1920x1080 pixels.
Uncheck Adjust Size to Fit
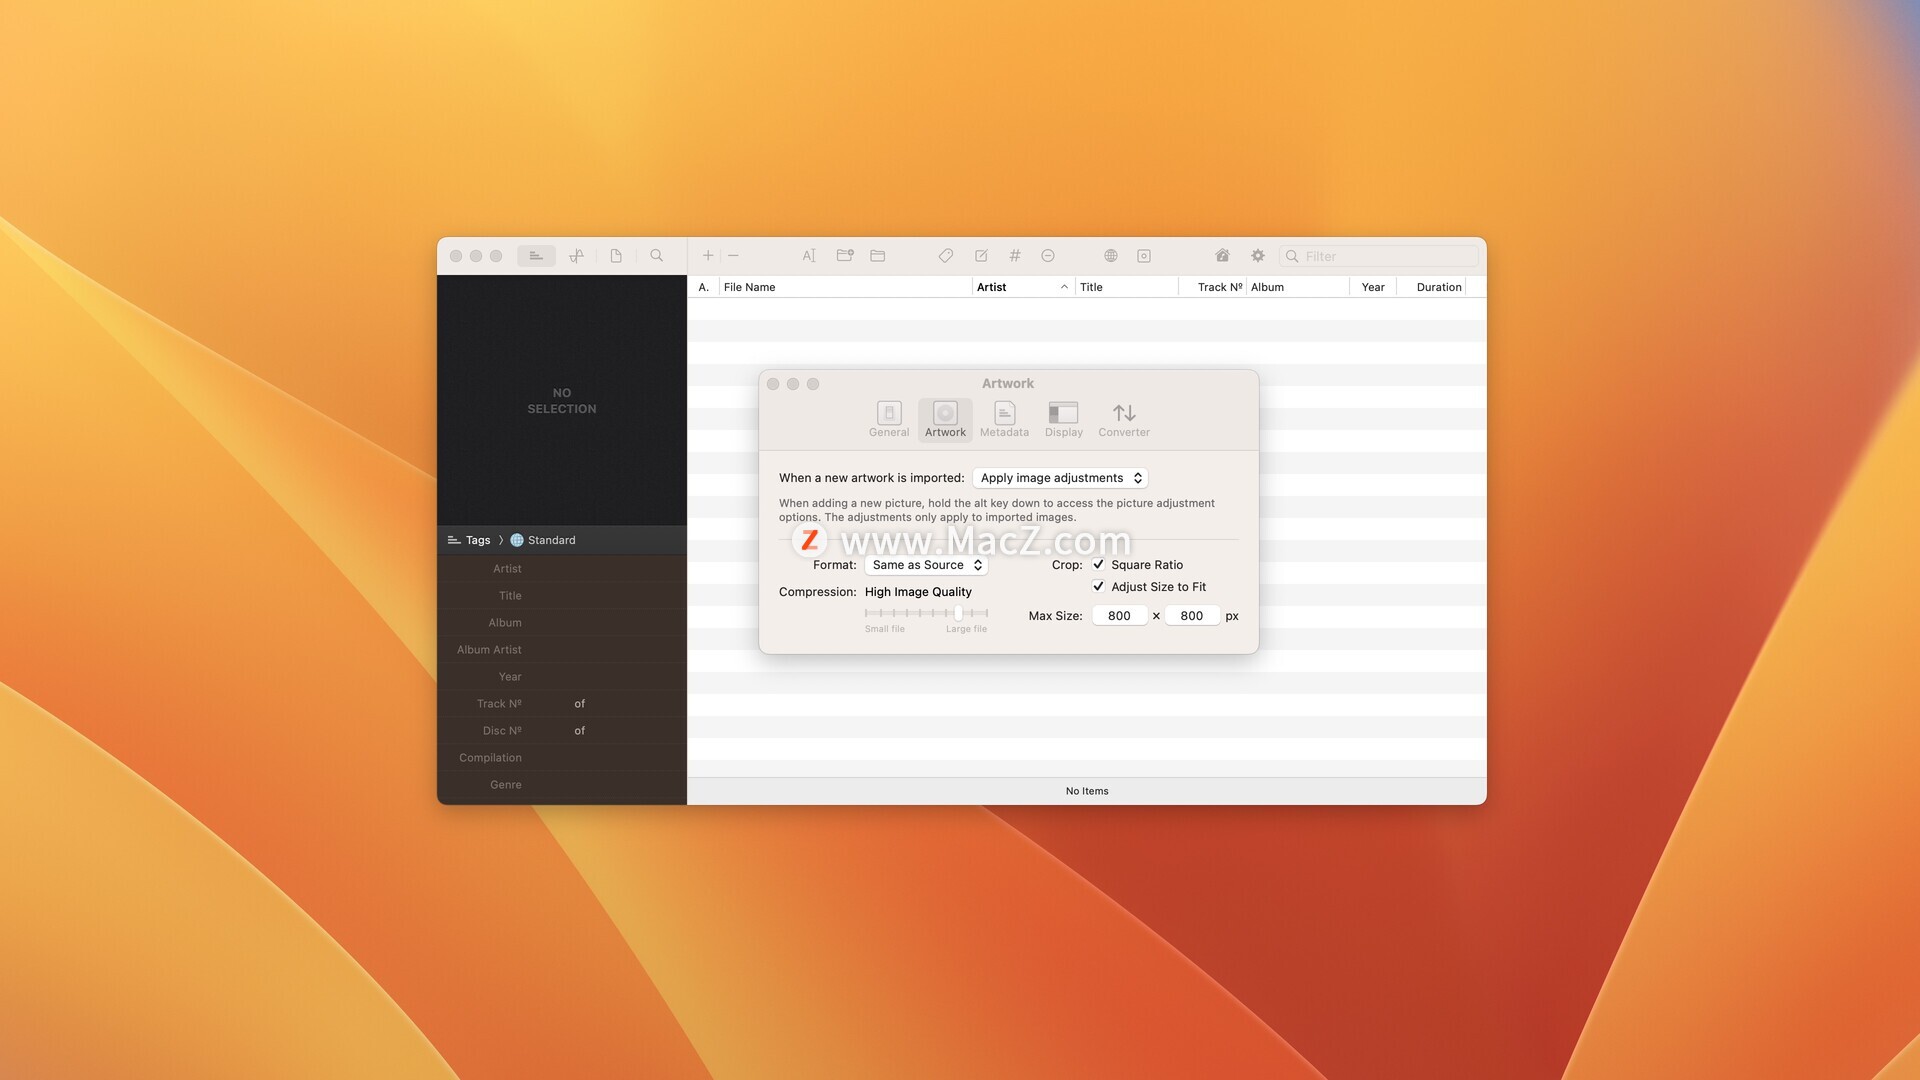pyautogui.click(x=1098, y=587)
